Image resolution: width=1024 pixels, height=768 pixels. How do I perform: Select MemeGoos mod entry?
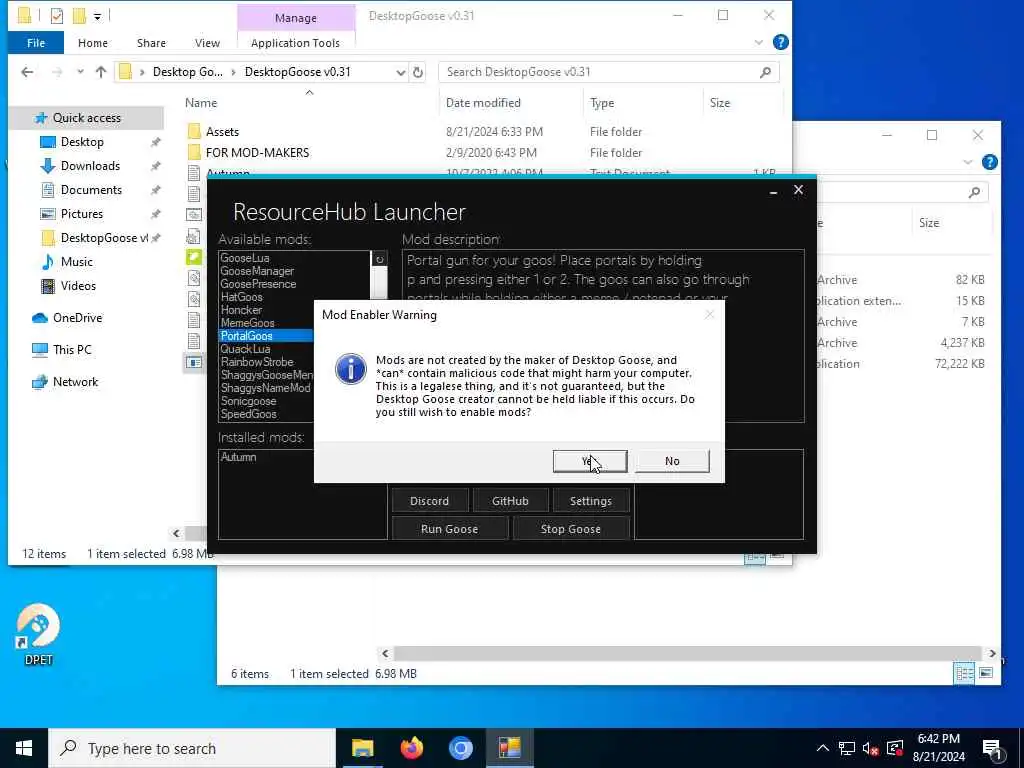tap(248, 323)
